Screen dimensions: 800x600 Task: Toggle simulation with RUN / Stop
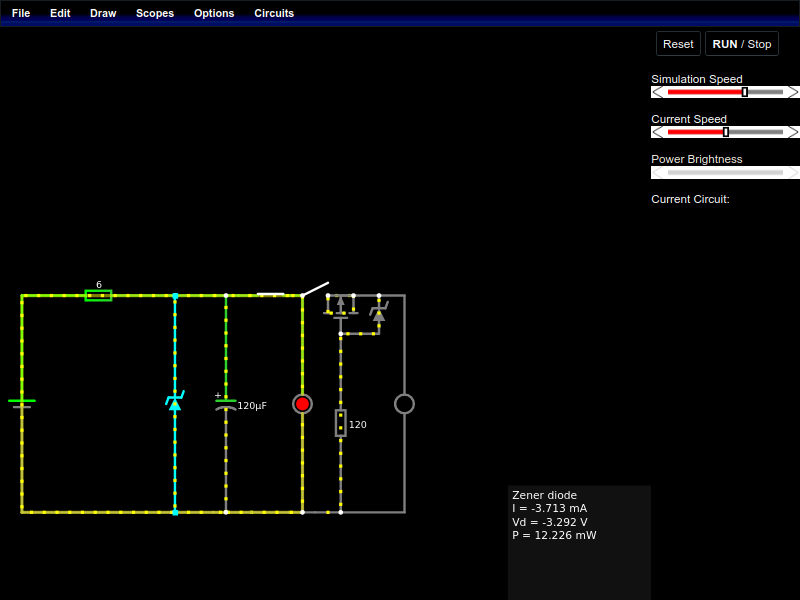click(x=741, y=44)
